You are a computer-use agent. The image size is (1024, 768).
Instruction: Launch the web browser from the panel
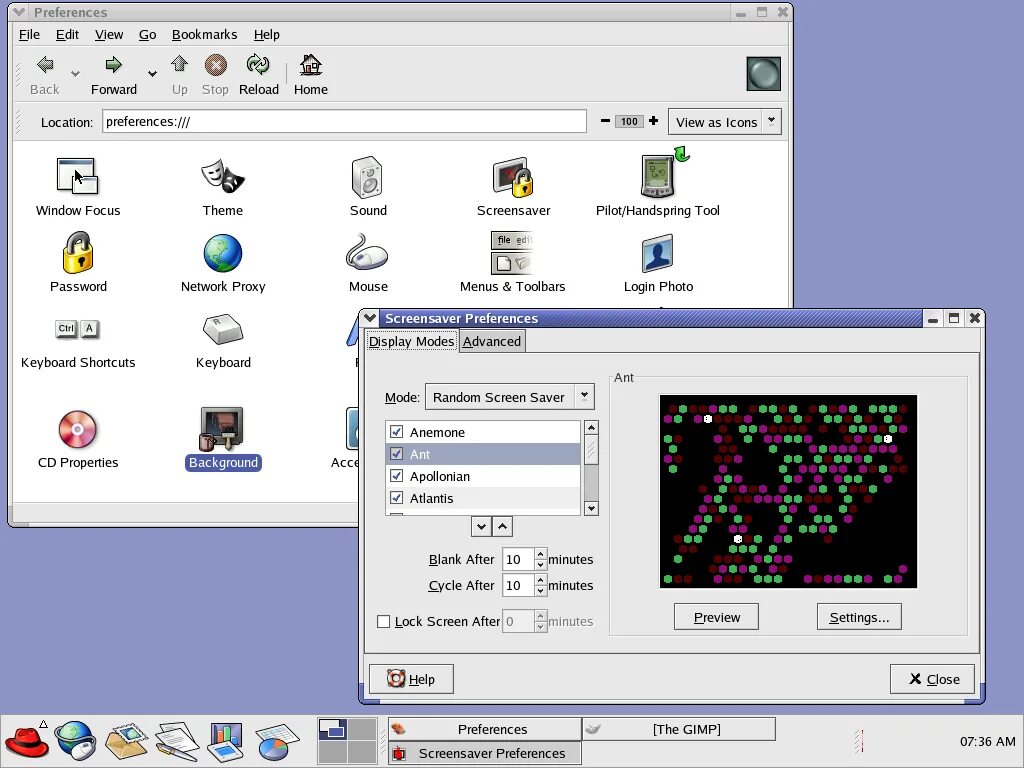pyautogui.click(x=76, y=741)
